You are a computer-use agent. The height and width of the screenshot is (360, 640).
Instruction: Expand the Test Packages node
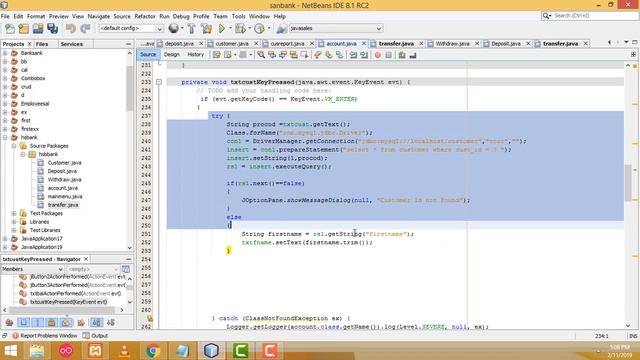pyautogui.click(x=14, y=213)
